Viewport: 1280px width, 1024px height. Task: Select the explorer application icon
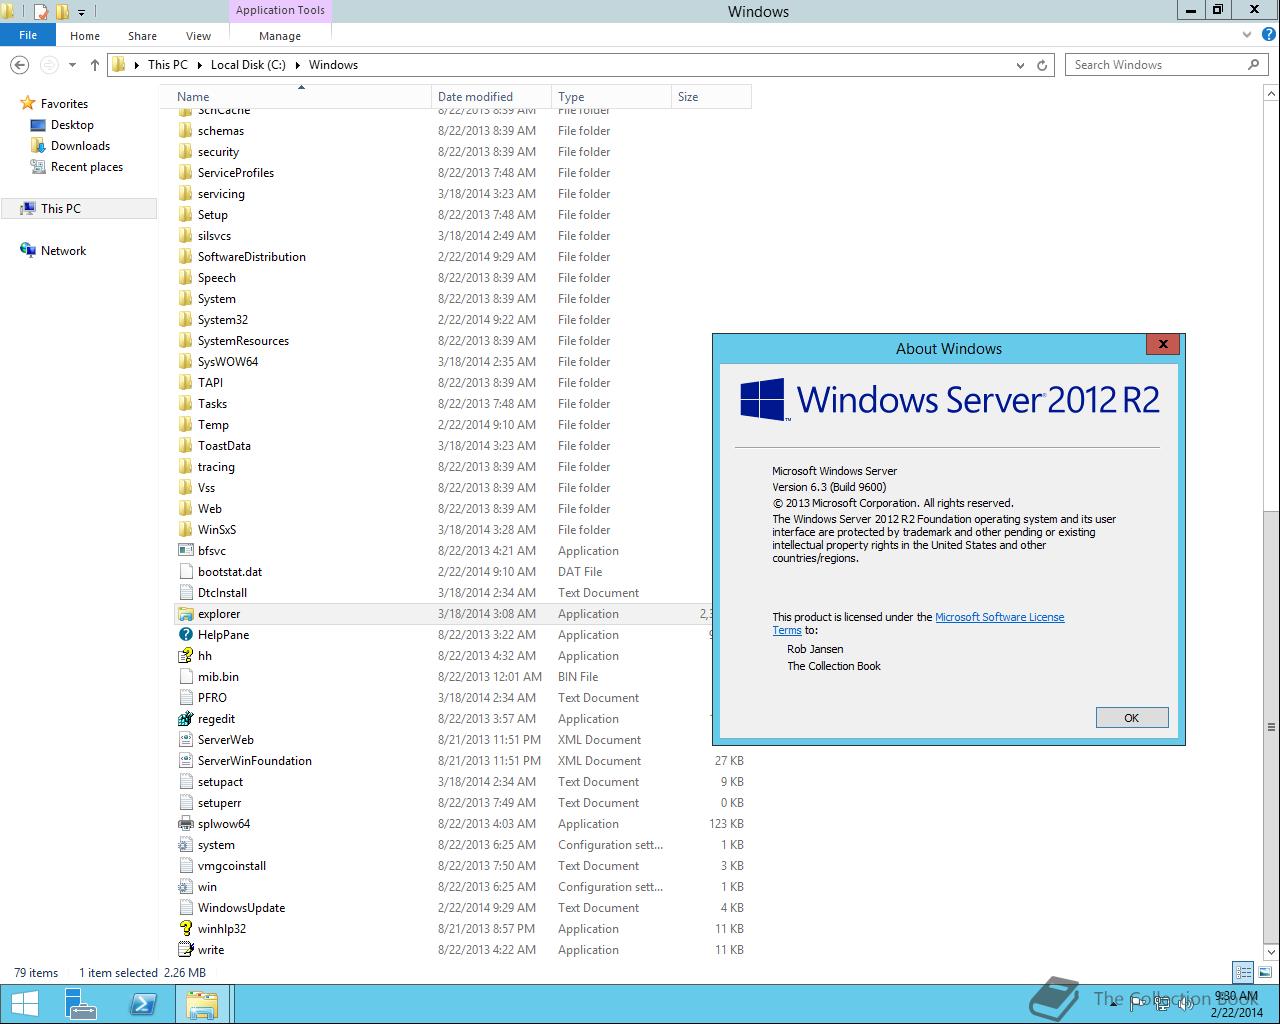[x=185, y=614]
